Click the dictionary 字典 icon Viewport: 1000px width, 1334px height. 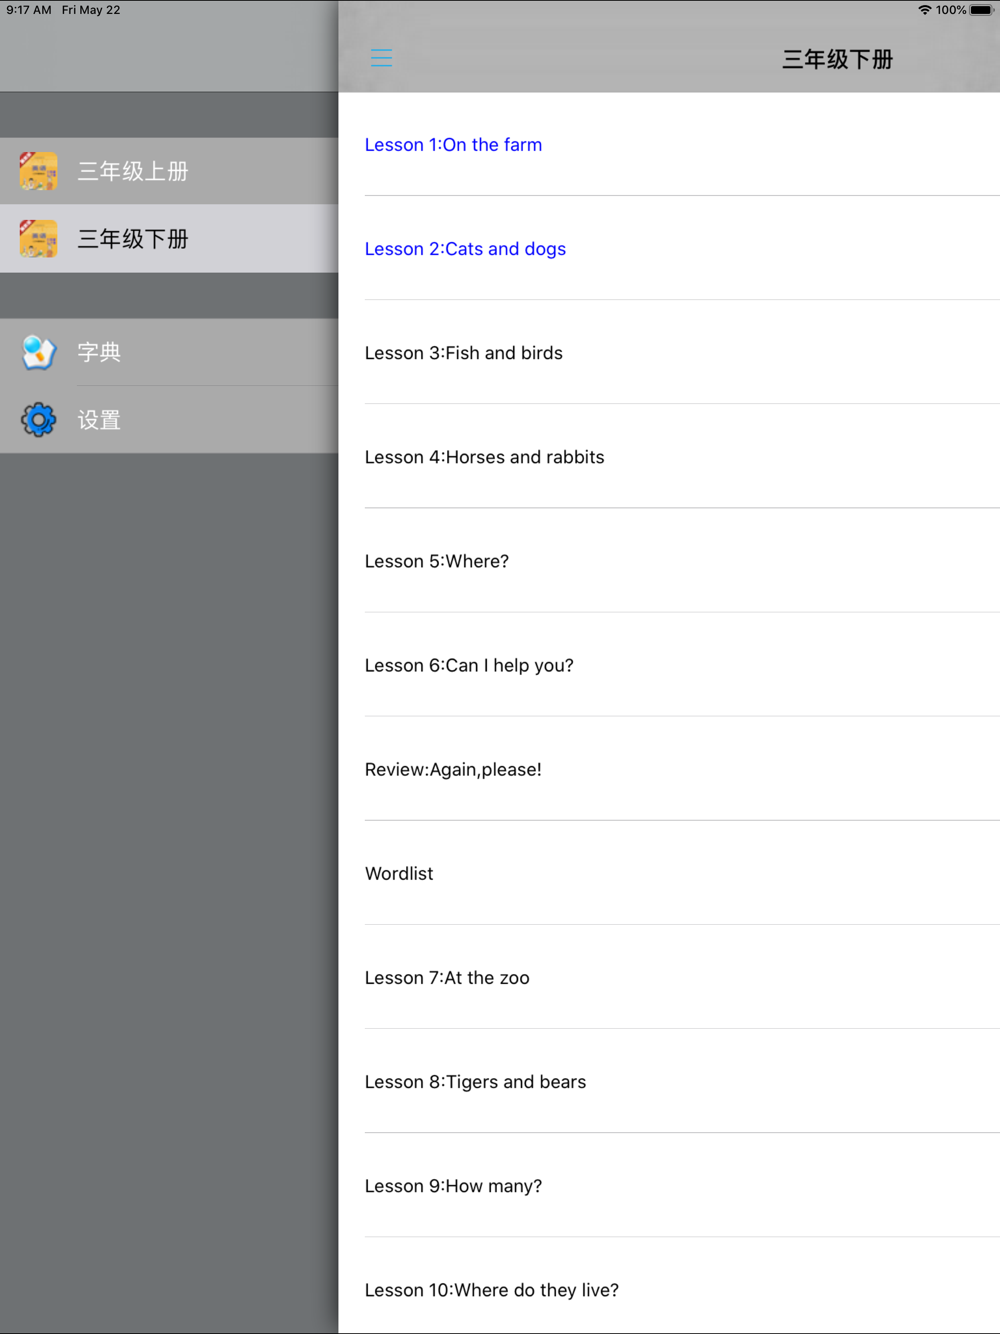click(x=38, y=352)
